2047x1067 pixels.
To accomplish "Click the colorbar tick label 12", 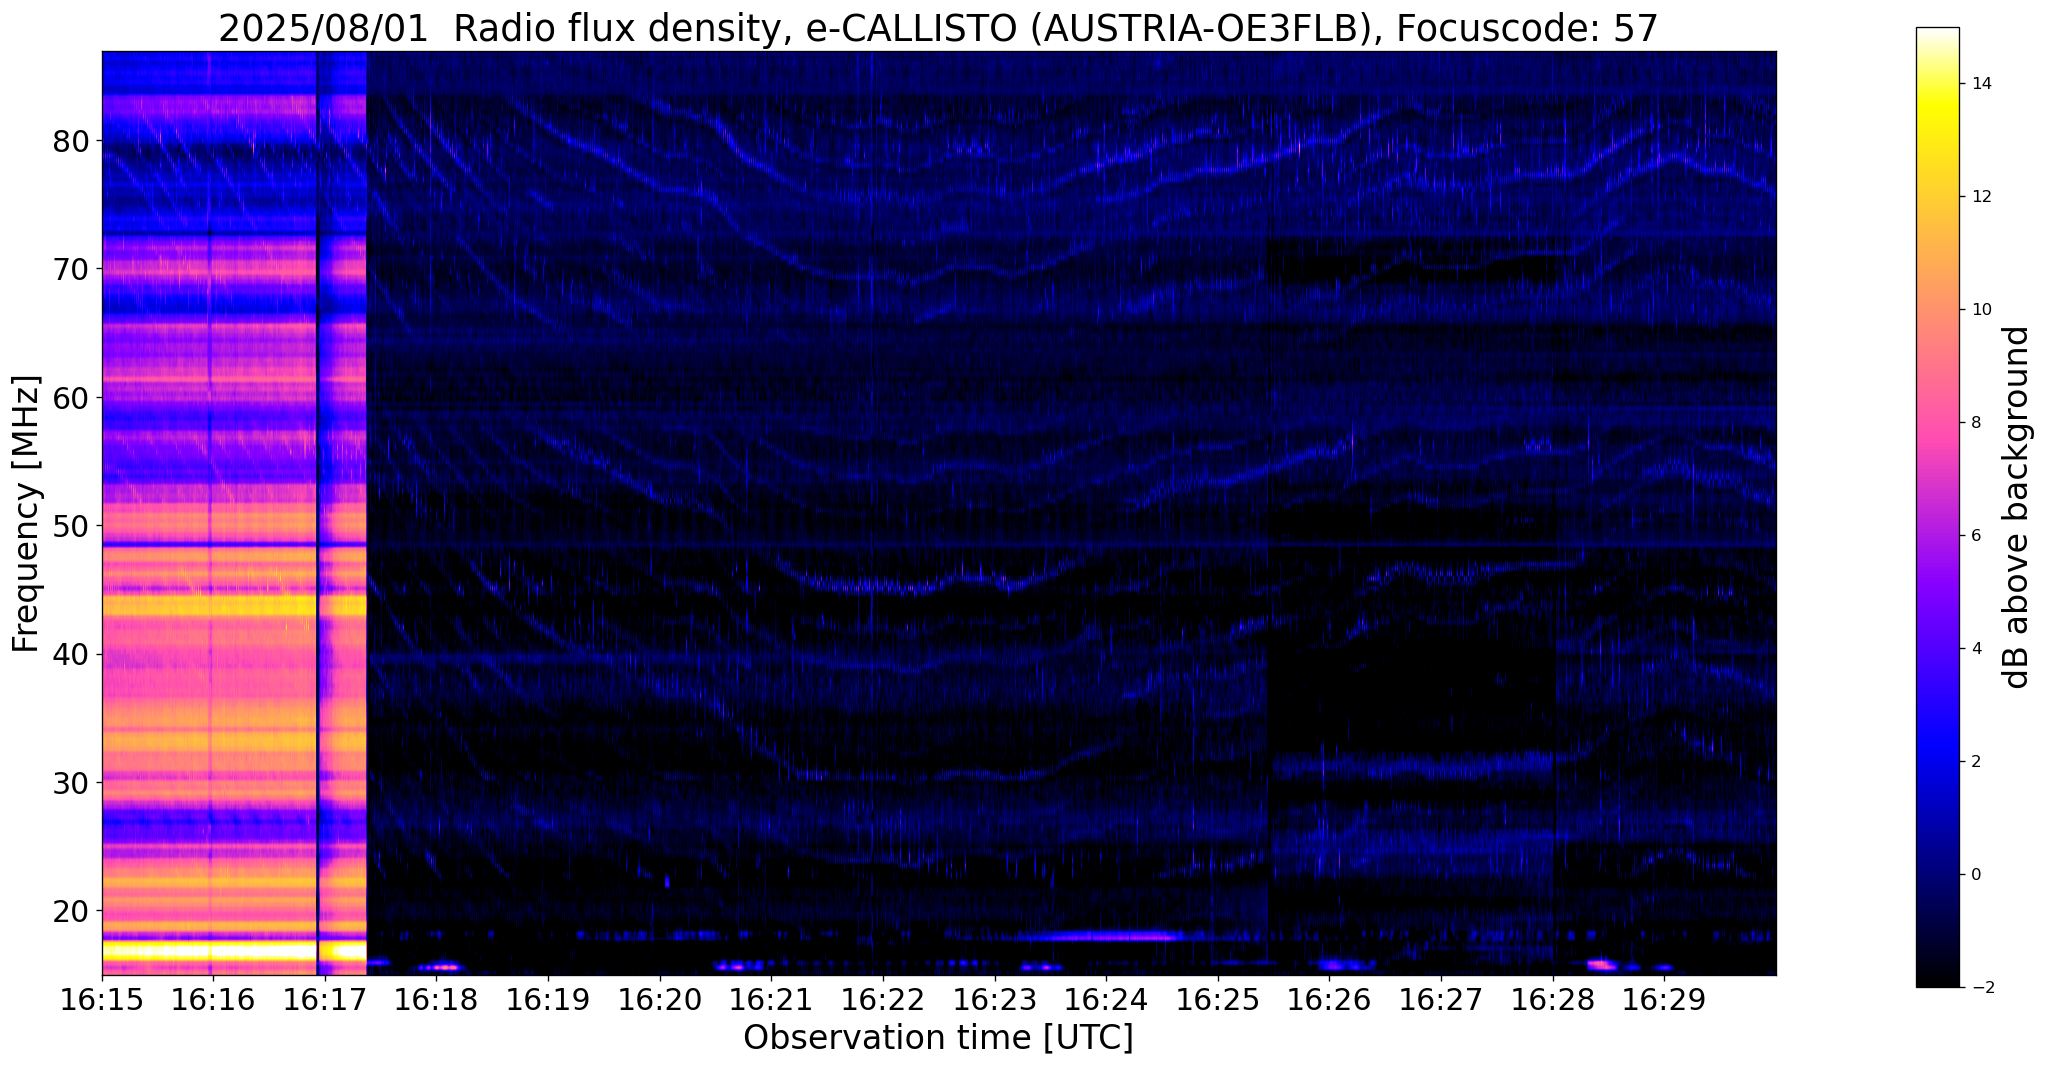I will [1979, 197].
